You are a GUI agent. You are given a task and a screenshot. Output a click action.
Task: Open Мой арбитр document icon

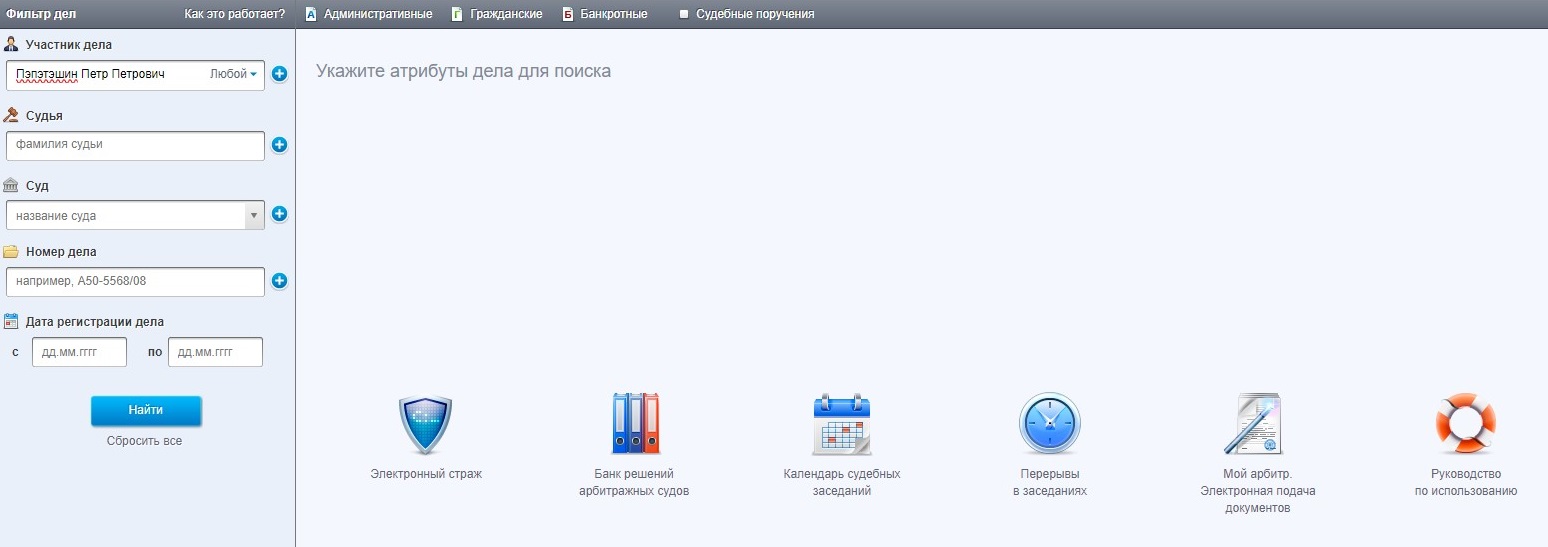1255,424
